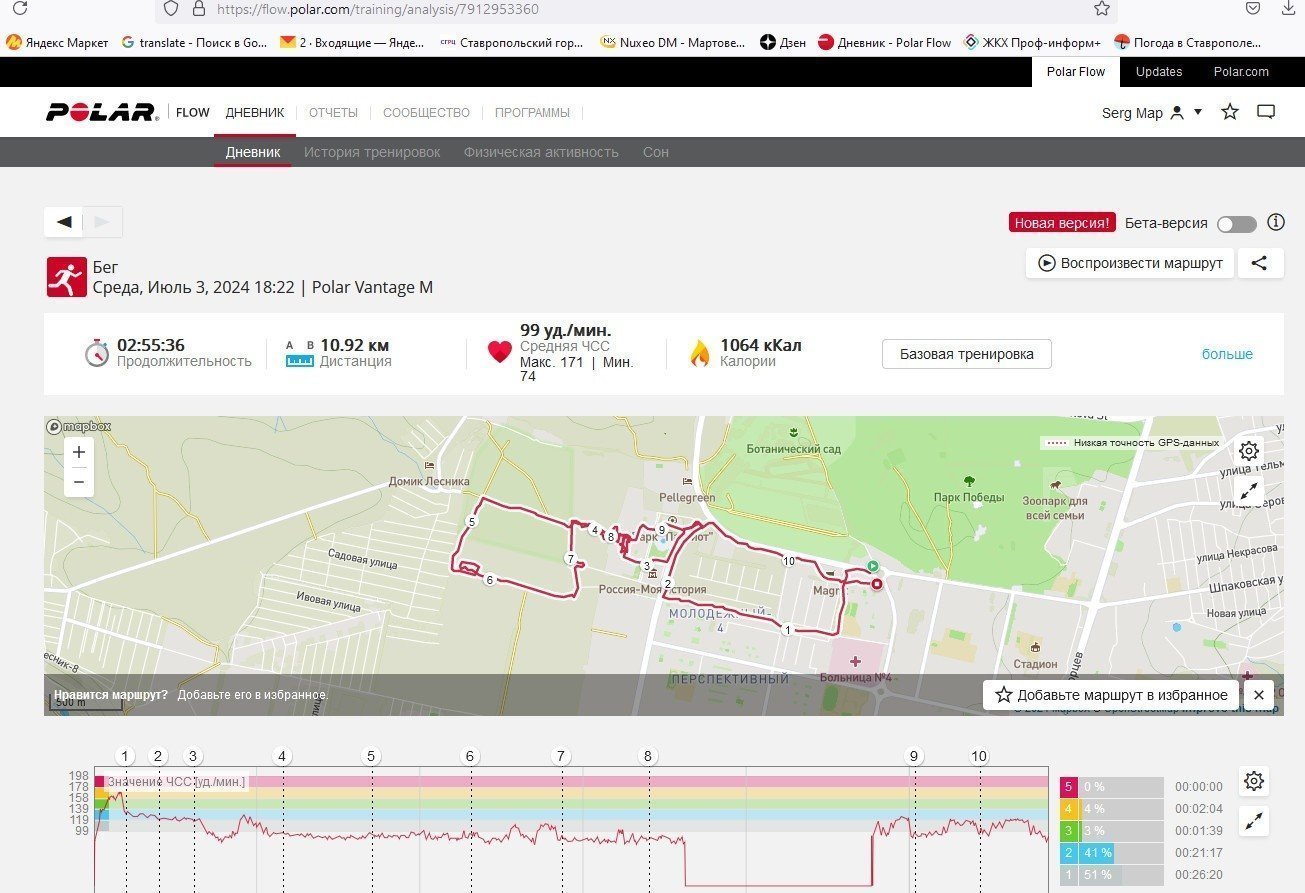Open the ЖКХ Проф-информ+ bookmark
The image size is (1305, 893).
[1033, 42]
